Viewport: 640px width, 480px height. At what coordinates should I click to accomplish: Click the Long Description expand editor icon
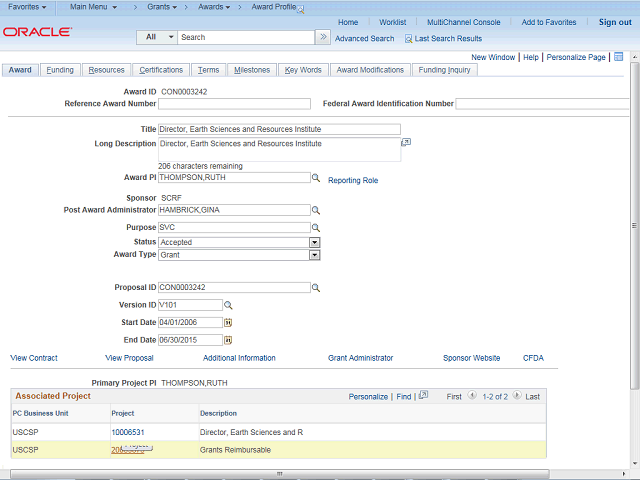(407, 143)
